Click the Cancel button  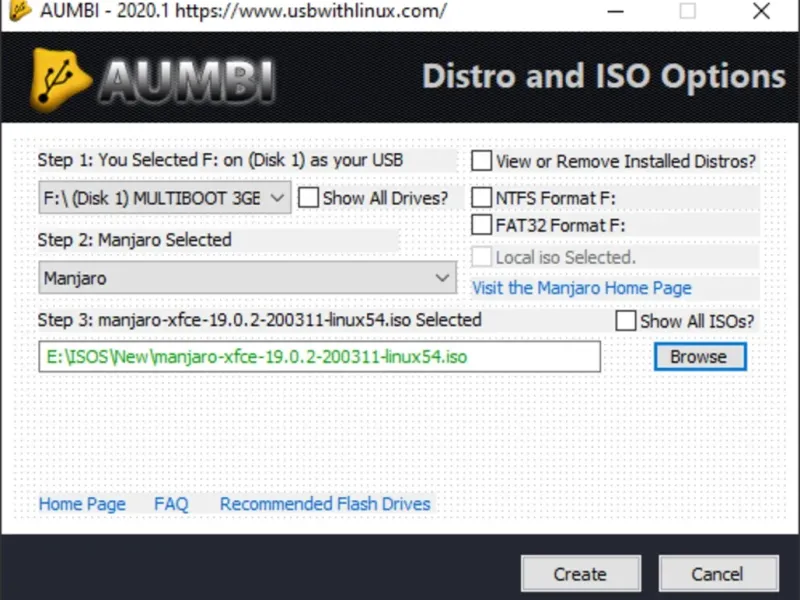[718, 574]
